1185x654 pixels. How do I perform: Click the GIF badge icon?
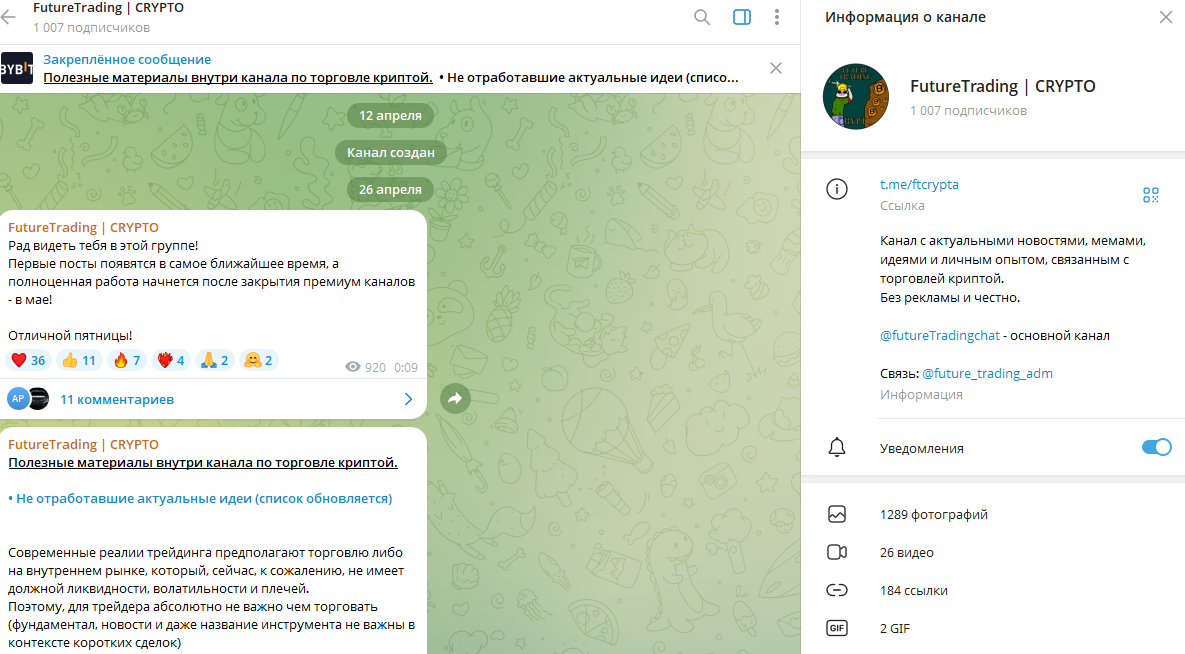[837, 628]
